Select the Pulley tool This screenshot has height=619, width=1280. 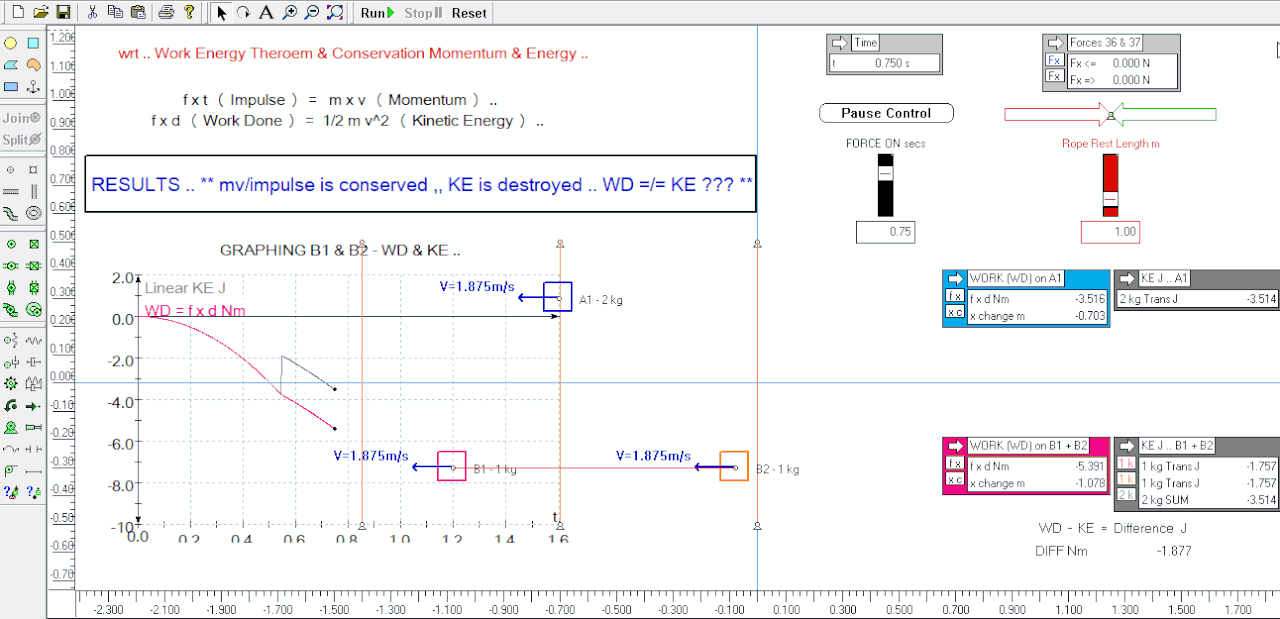[12, 470]
